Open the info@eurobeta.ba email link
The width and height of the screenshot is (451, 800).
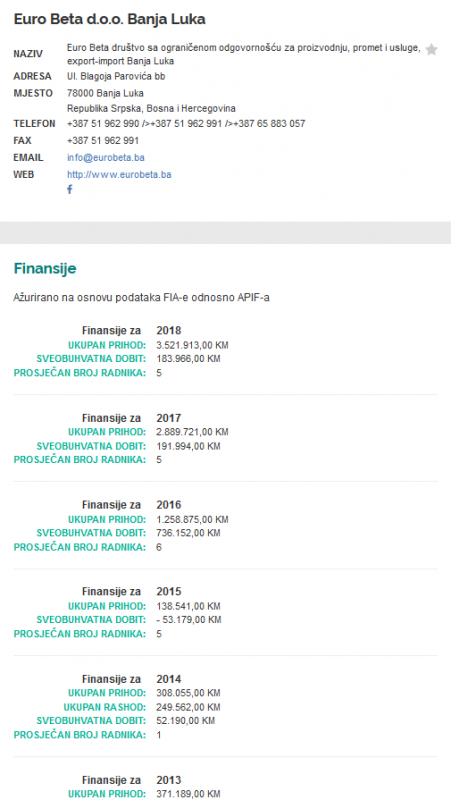[x=106, y=158]
